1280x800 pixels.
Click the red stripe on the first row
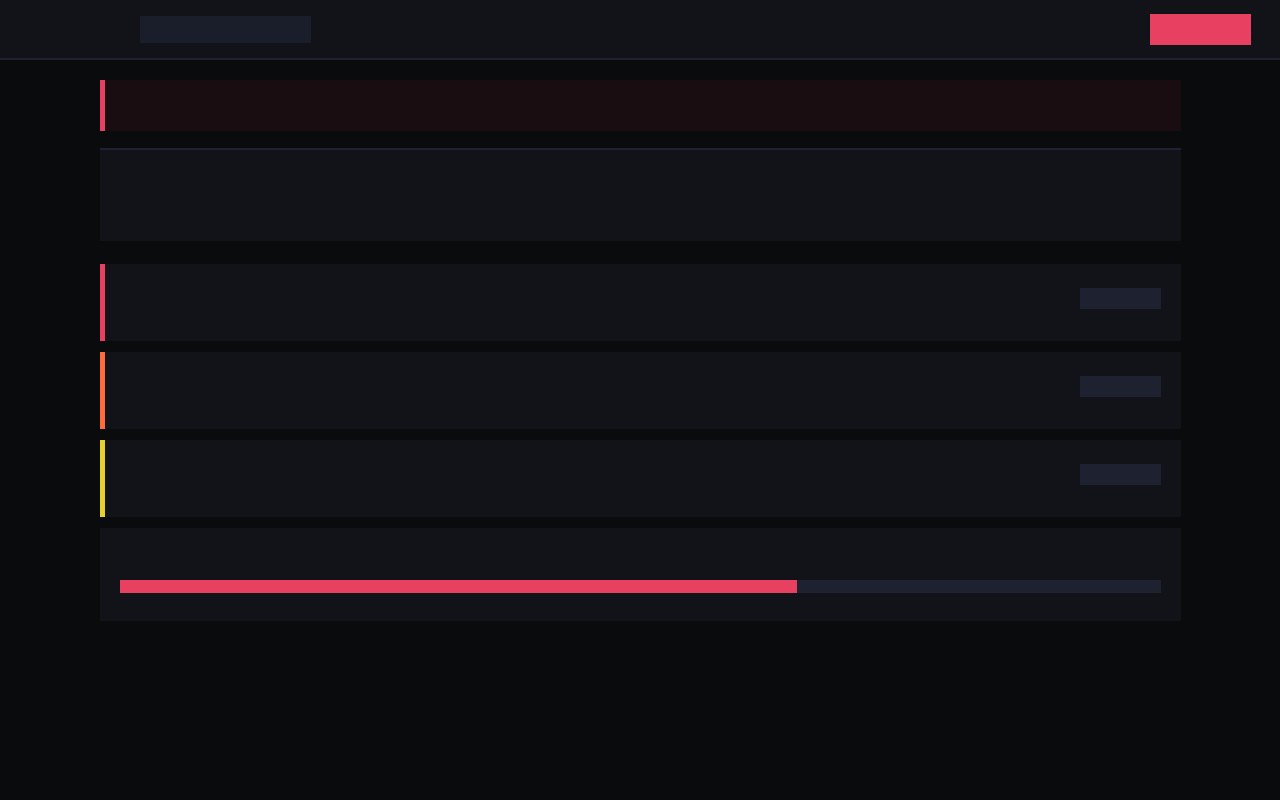click(102, 302)
